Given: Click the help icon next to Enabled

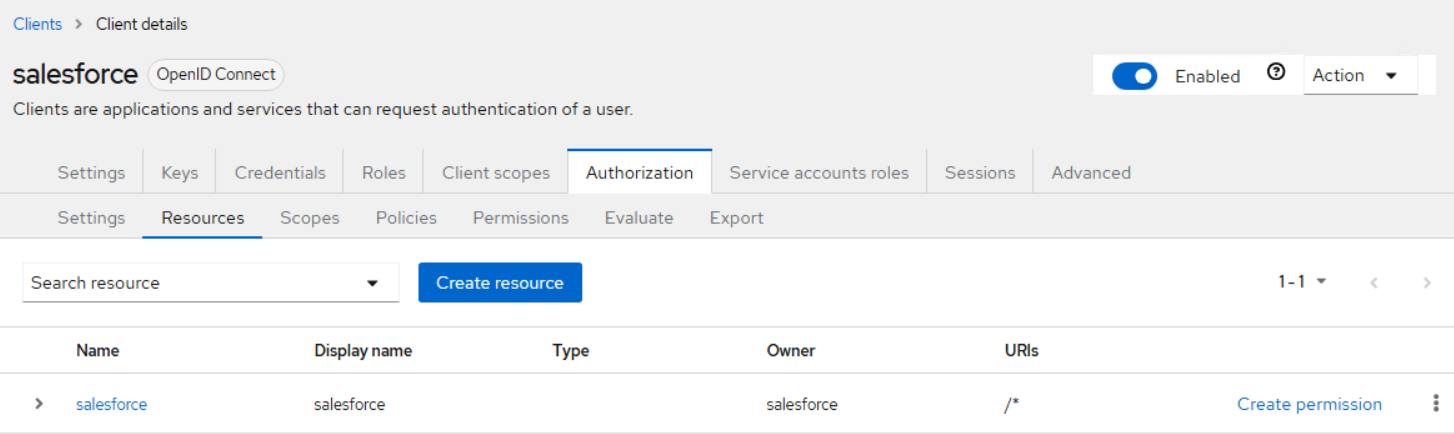Looking at the screenshot, I should [x=1275, y=73].
